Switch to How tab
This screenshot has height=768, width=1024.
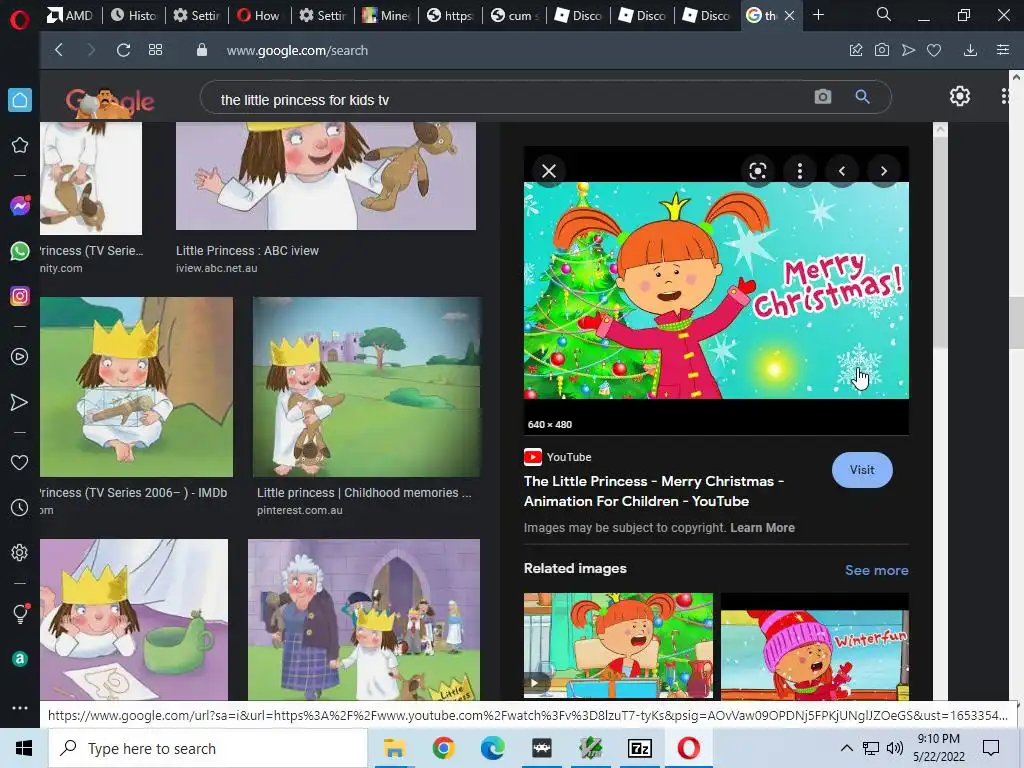pyautogui.click(x=258, y=15)
